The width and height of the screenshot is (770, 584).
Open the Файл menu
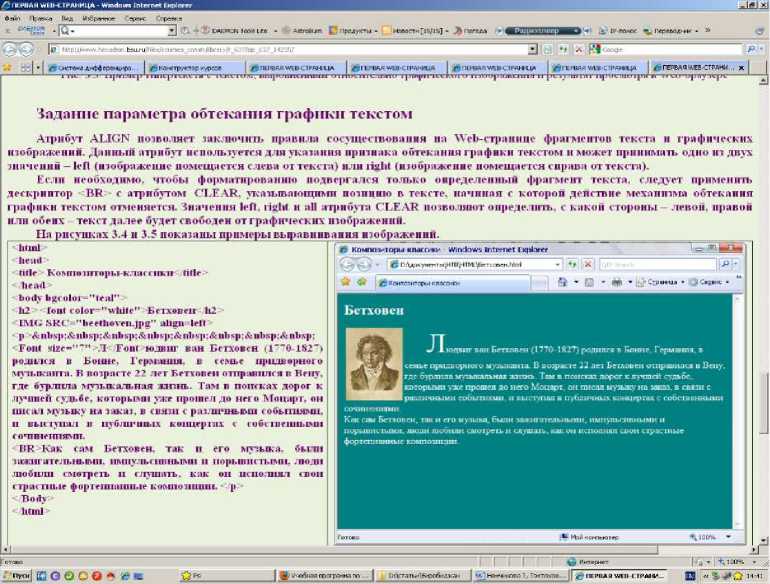13,18
